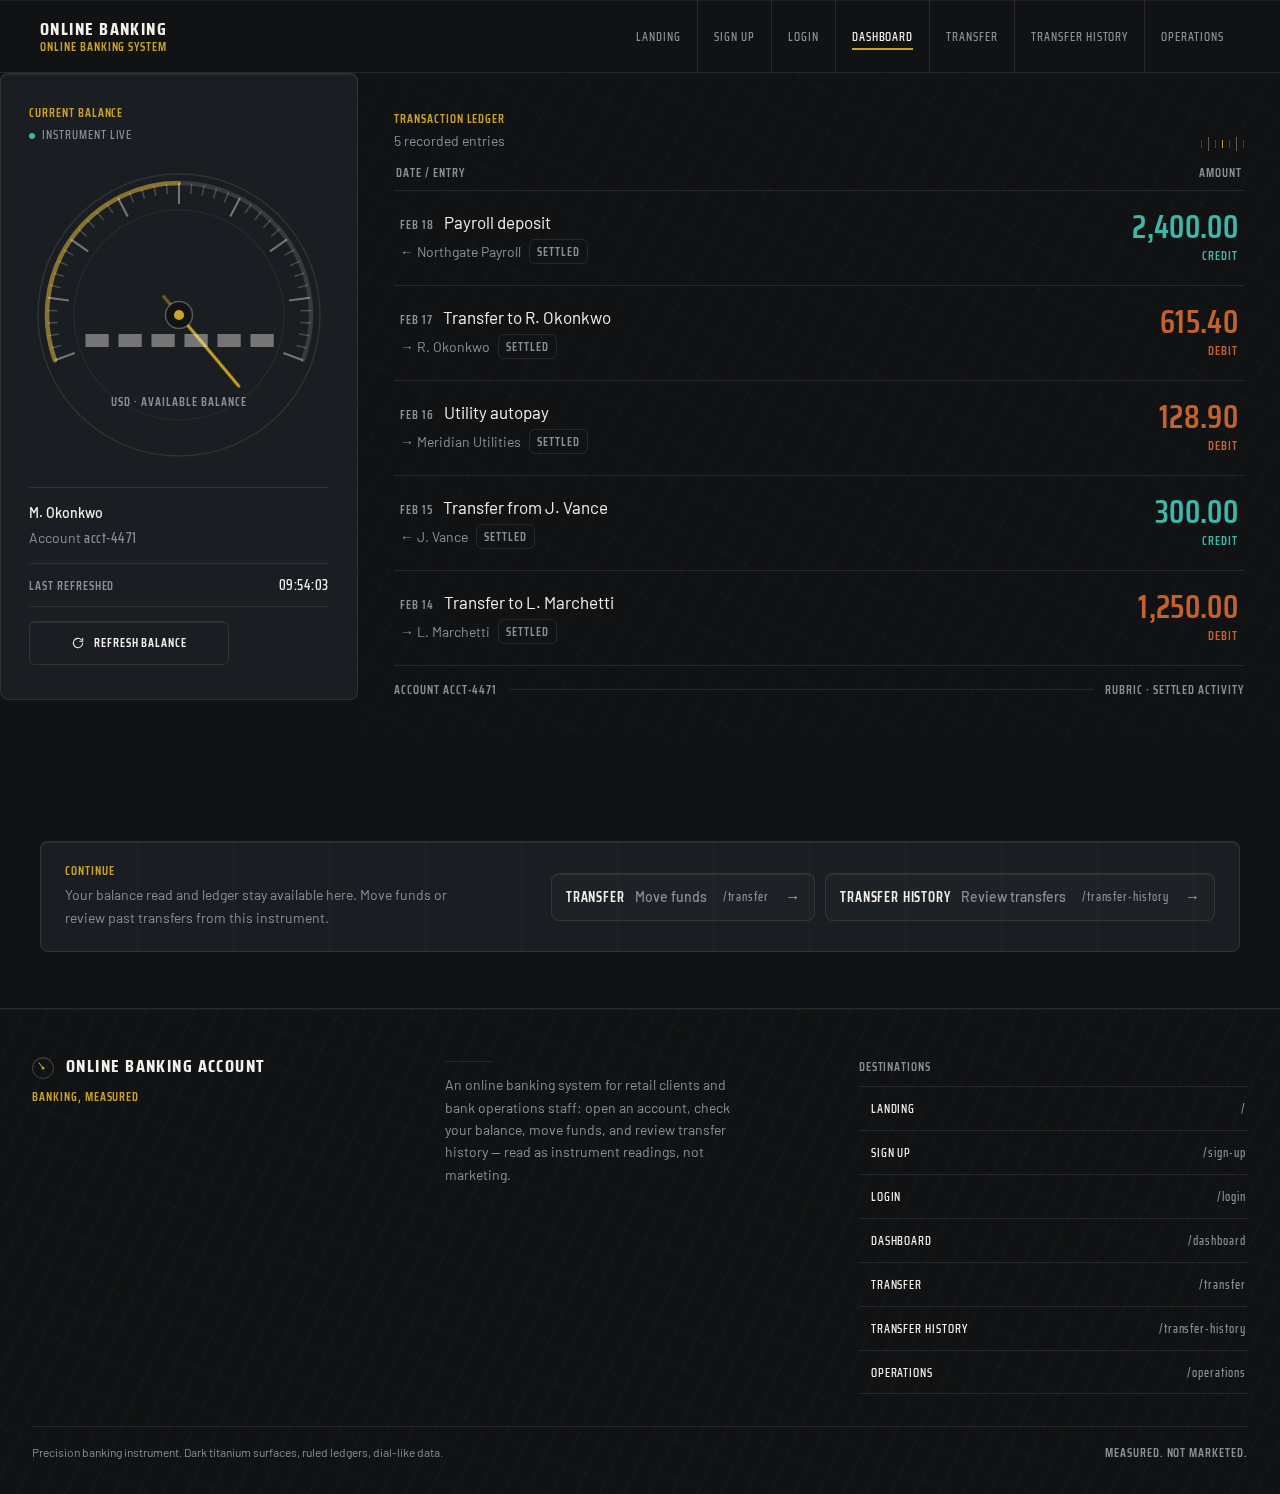Click the 1,250.00 debit amount
Image resolution: width=1280 pixels, height=1494 pixels.
pyautogui.click(x=1187, y=607)
